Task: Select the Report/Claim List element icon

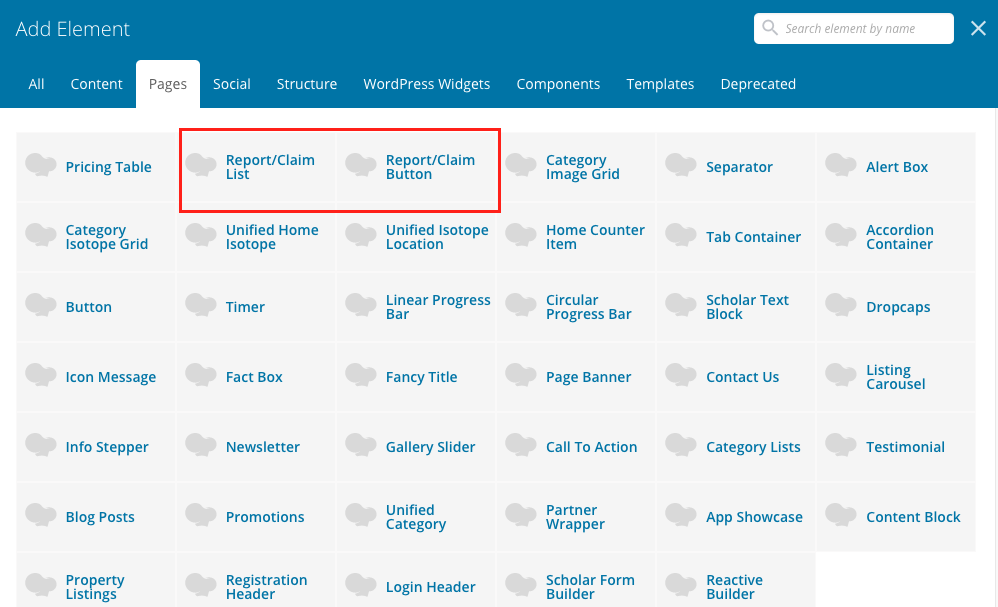Action: (x=201, y=166)
